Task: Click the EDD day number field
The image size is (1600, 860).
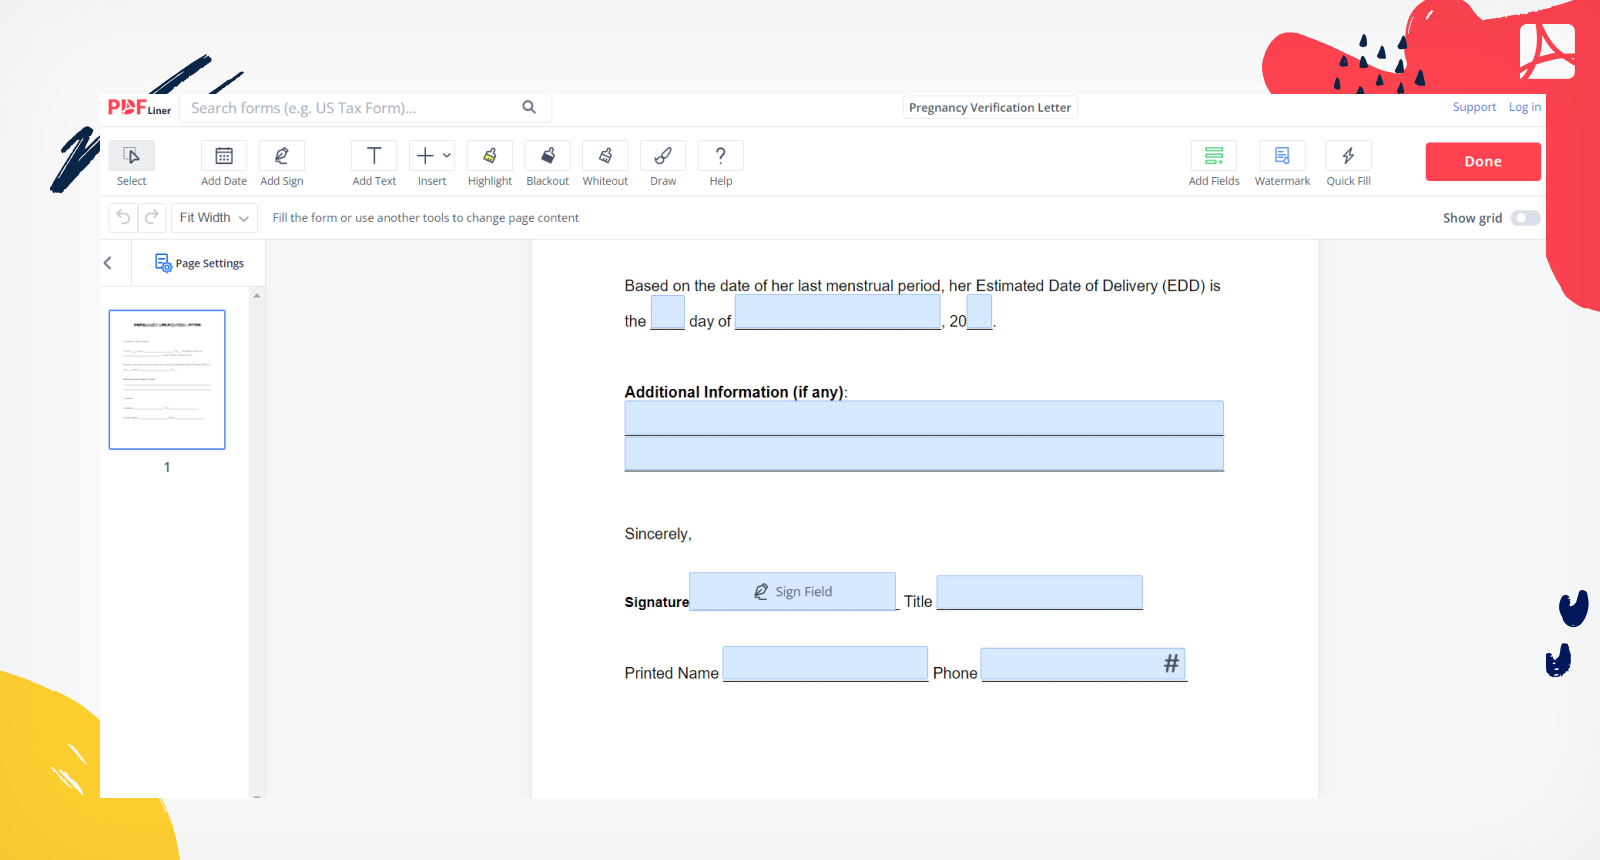Action: (x=667, y=312)
